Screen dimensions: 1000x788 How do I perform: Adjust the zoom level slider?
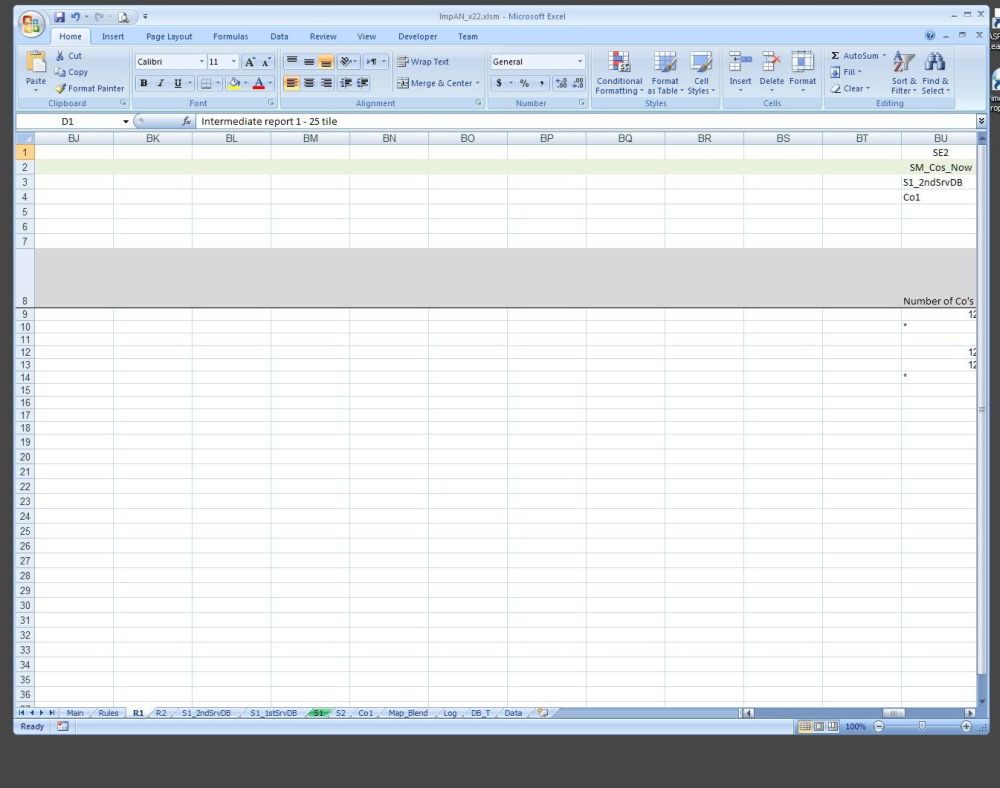922,726
